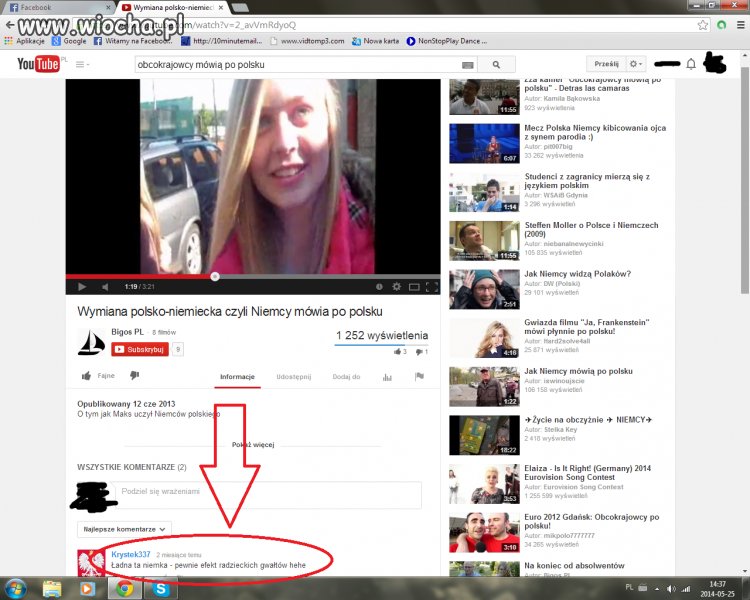
Task: Bookmark this page with the star icon
Action: (x=703, y=25)
